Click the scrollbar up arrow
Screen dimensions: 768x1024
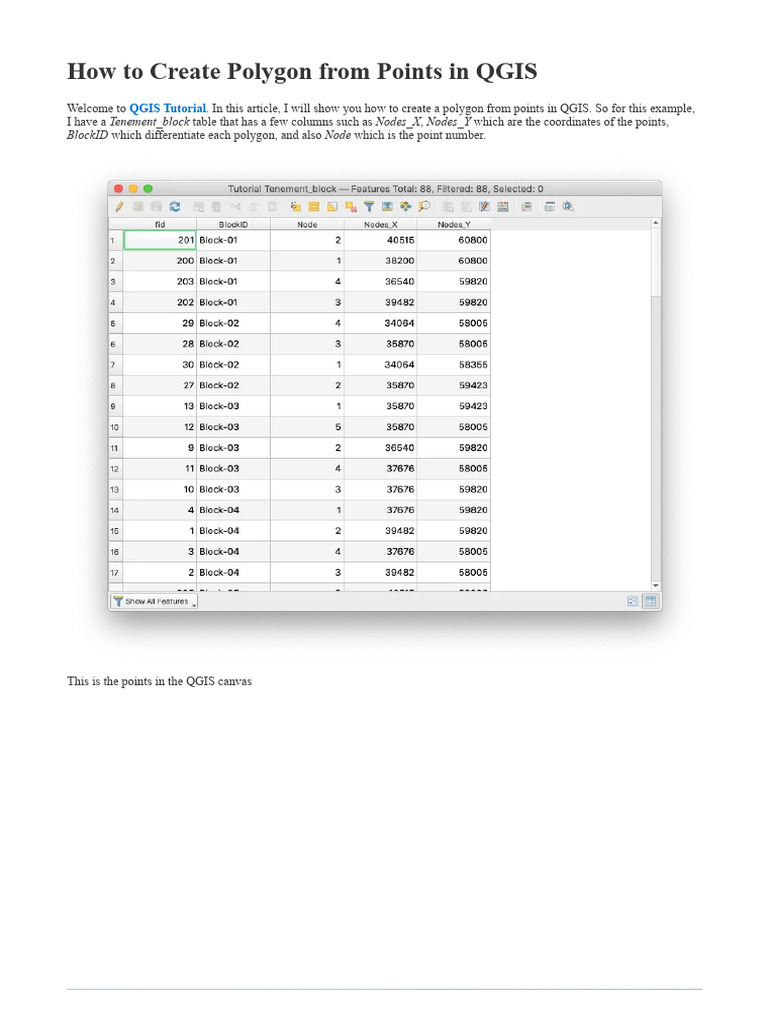click(656, 223)
